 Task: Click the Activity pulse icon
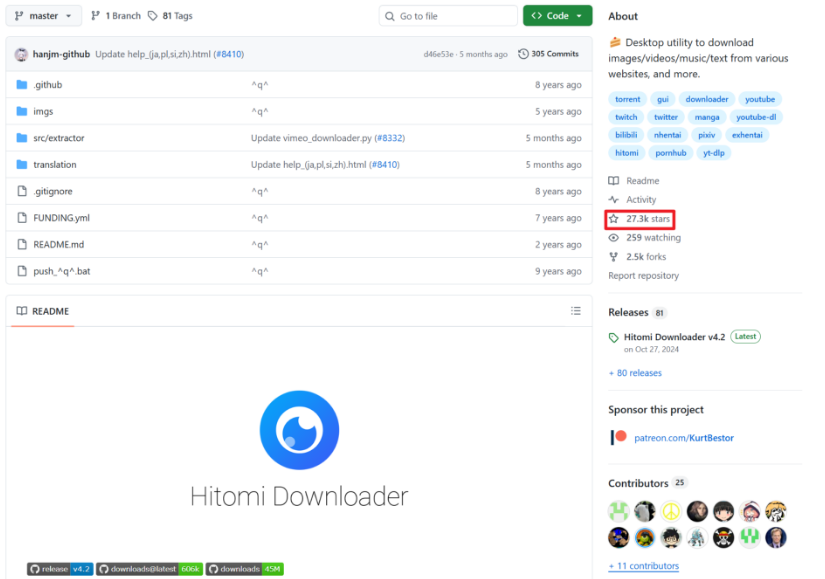614,200
